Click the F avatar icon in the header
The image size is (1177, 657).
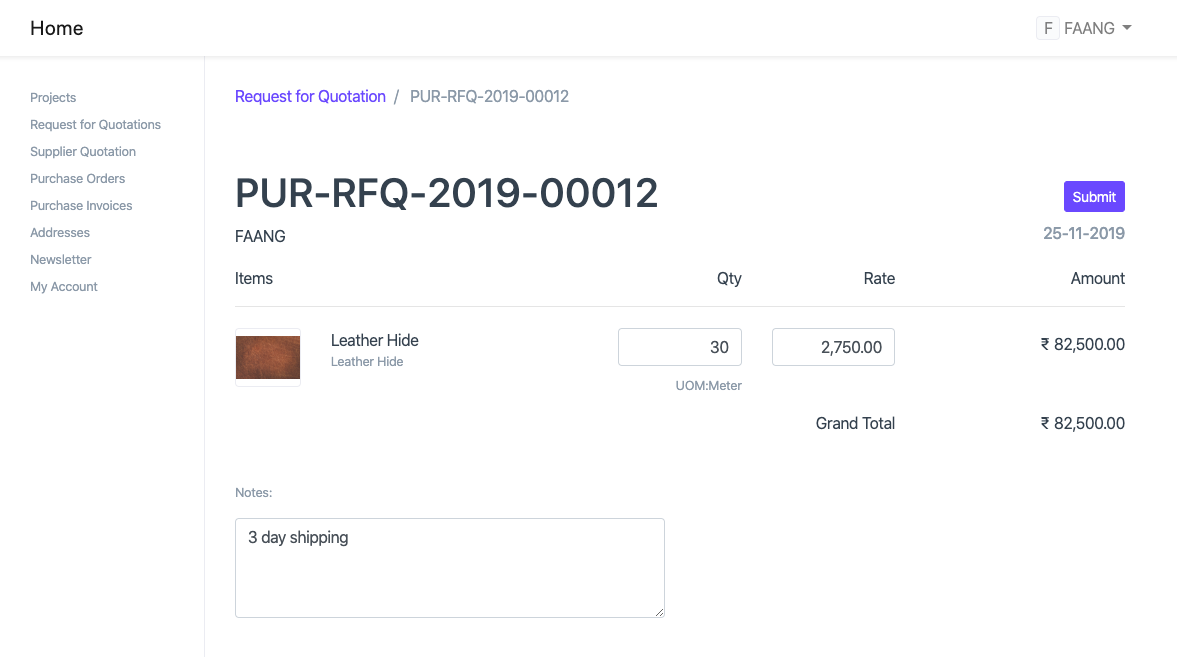coord(1046,28)
